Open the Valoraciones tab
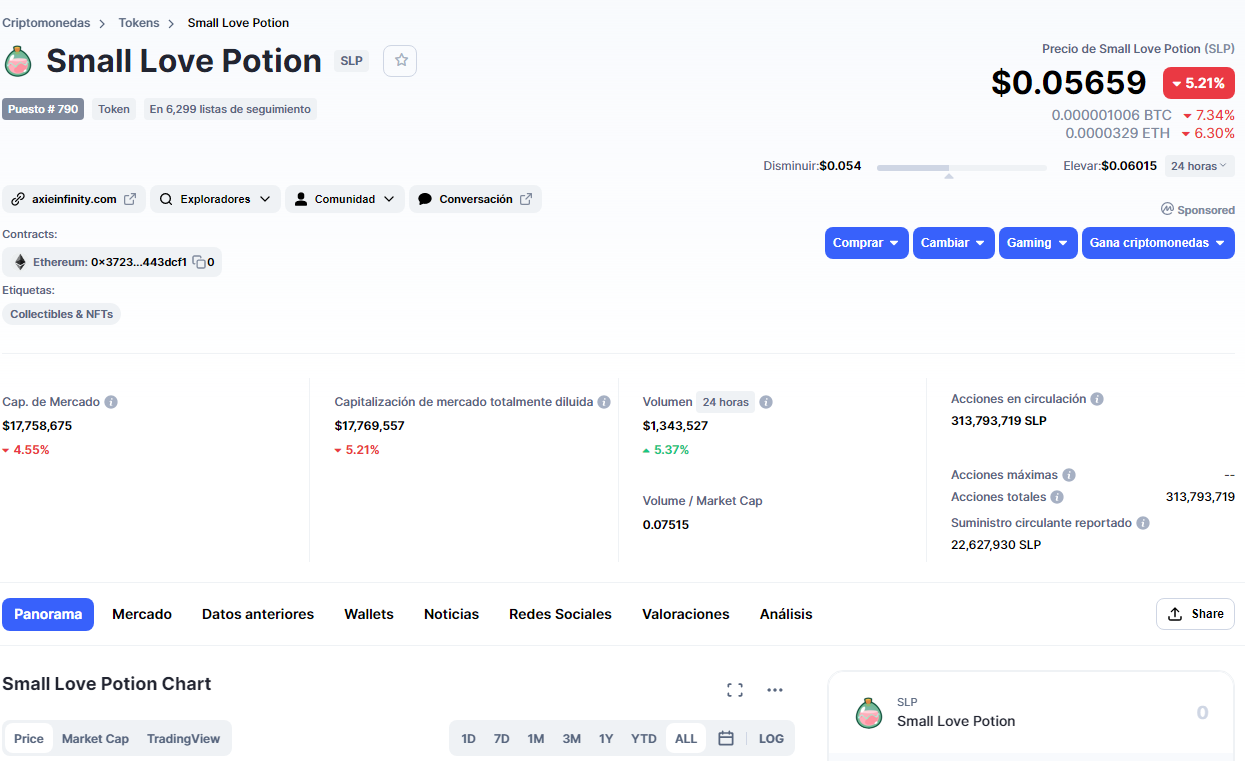This screenshot has width=1245, height=761. pyautogui.click(x=686, y=614)
